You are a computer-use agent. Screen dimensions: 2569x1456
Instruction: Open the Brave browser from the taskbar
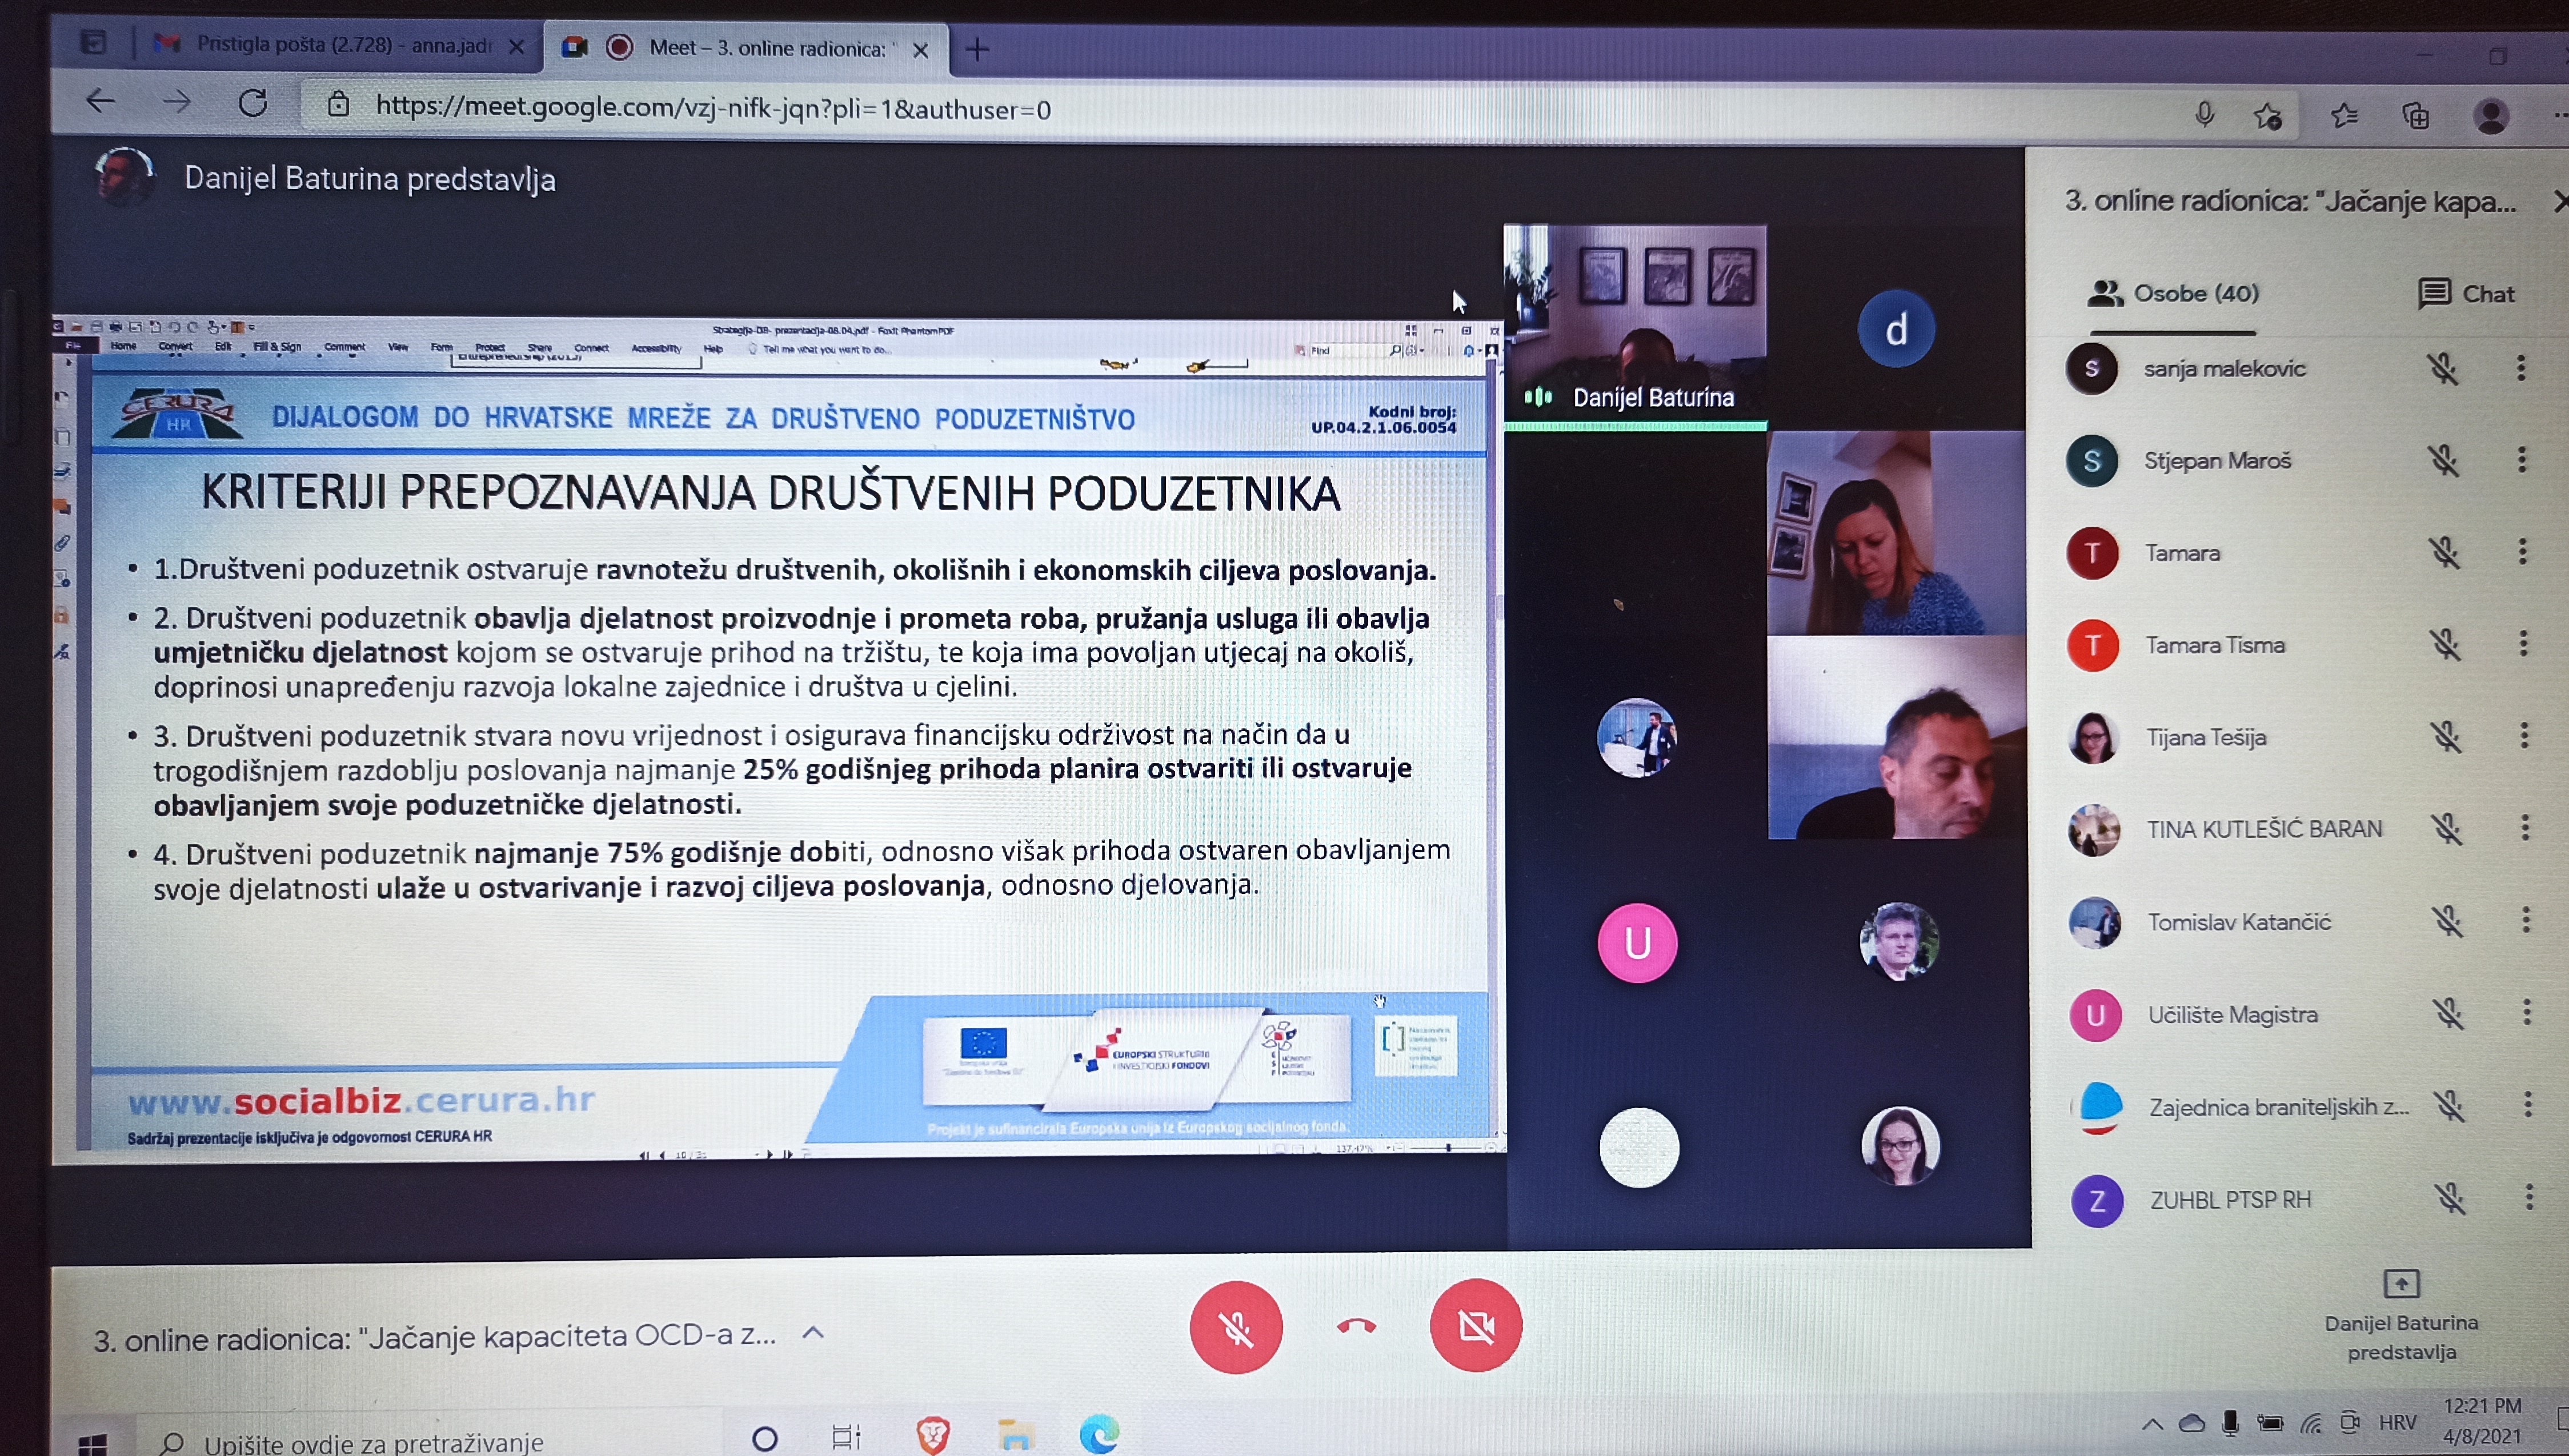tap(932, 1436)
